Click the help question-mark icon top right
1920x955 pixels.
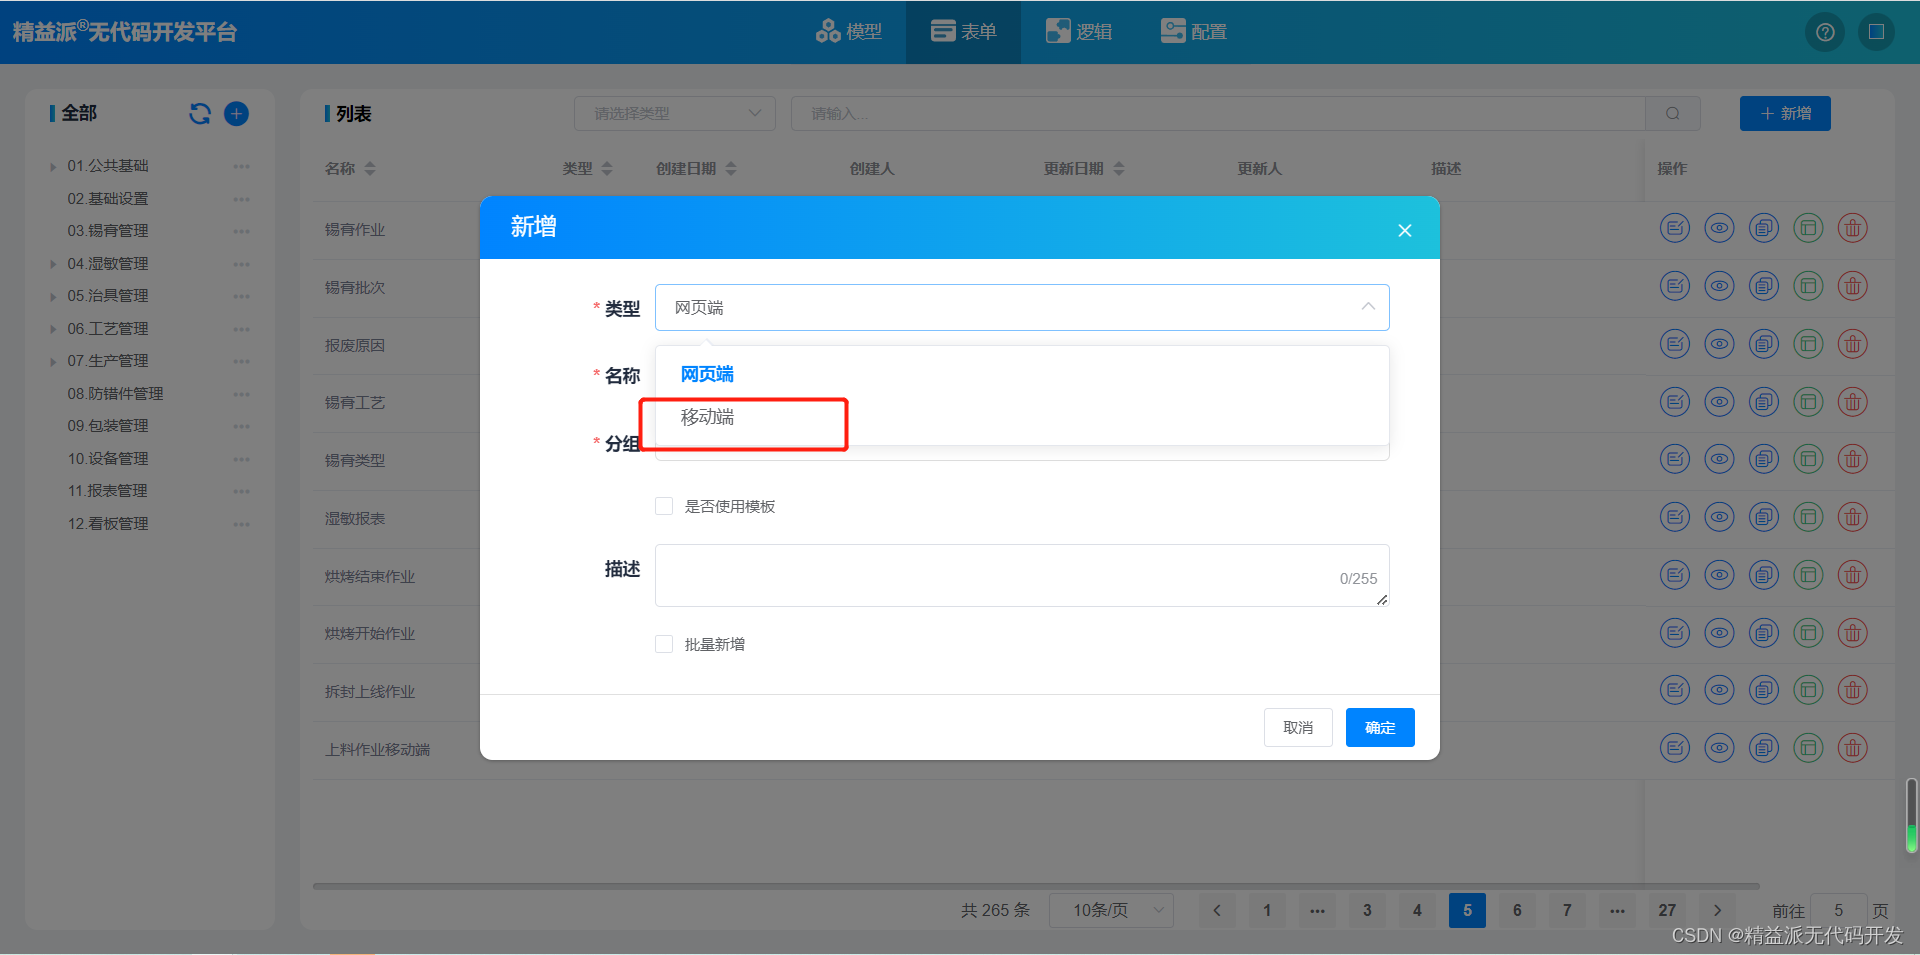coord(1824,32)
